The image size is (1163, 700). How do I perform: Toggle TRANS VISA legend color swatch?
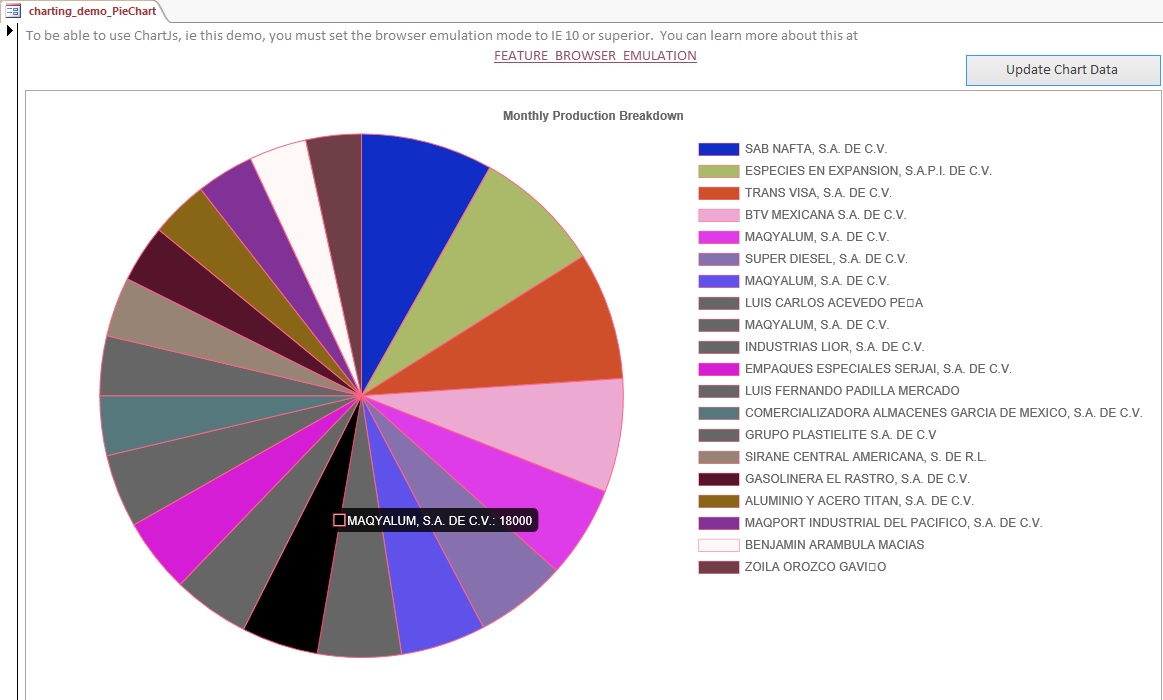pos(719,193)
